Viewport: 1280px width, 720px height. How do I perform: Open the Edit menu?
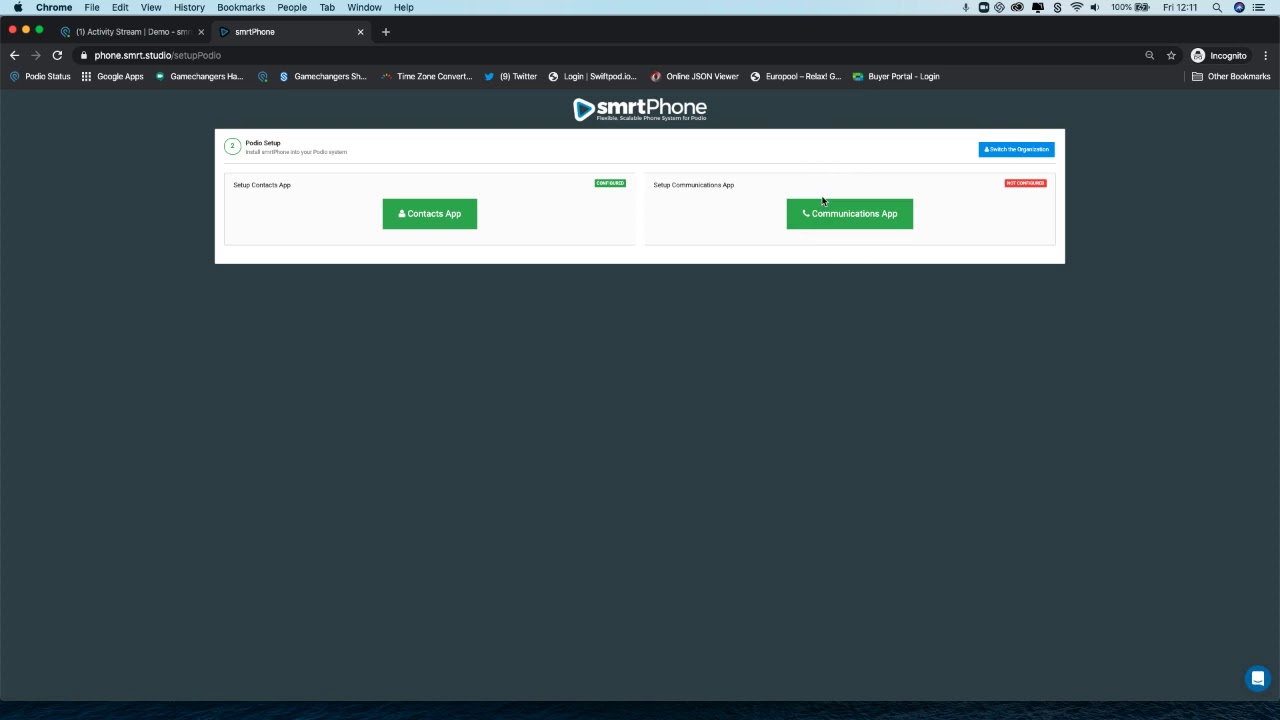click(x=120, y=7)
